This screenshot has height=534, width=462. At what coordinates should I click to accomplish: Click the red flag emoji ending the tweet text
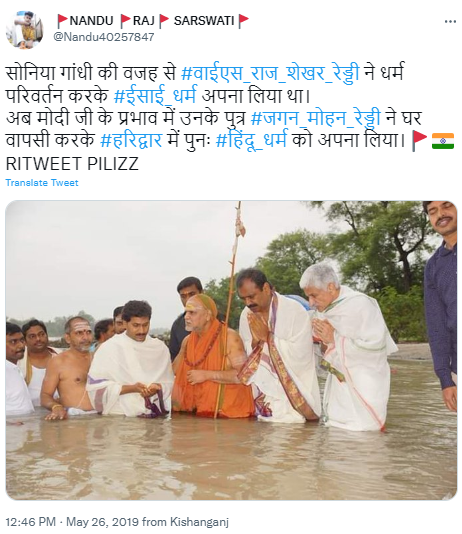pos(419,141)
